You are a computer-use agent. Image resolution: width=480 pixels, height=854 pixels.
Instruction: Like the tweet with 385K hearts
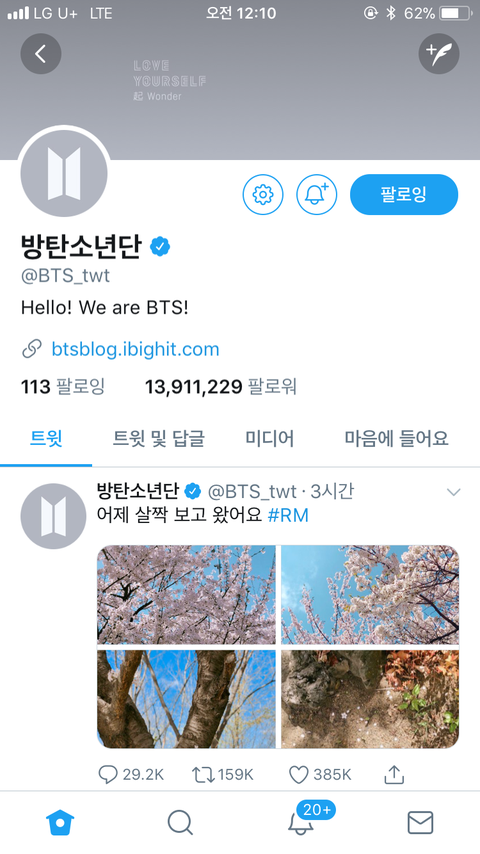pos(320,774)
